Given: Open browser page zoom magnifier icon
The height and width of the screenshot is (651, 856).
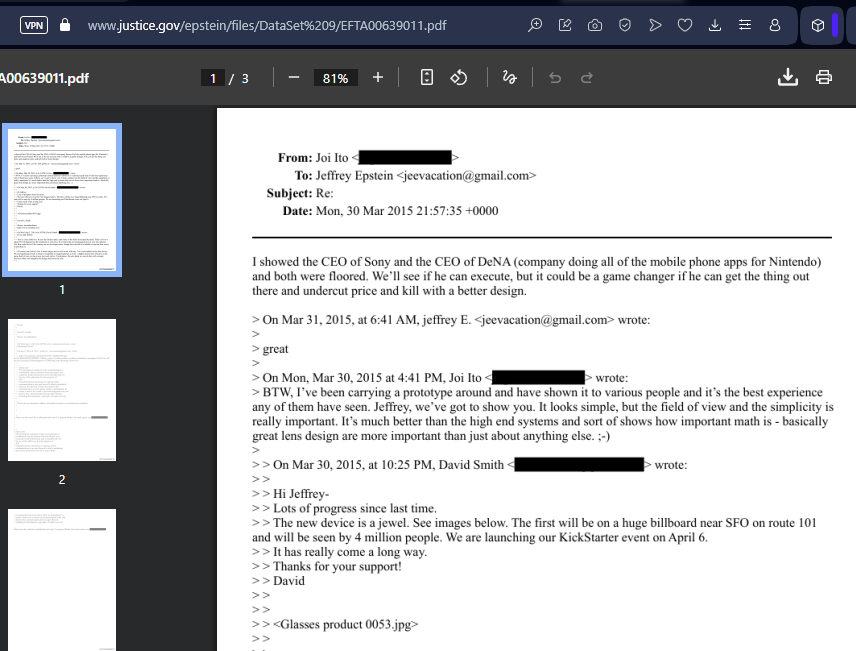Looking at the screenshot, I should coord(535,25).
